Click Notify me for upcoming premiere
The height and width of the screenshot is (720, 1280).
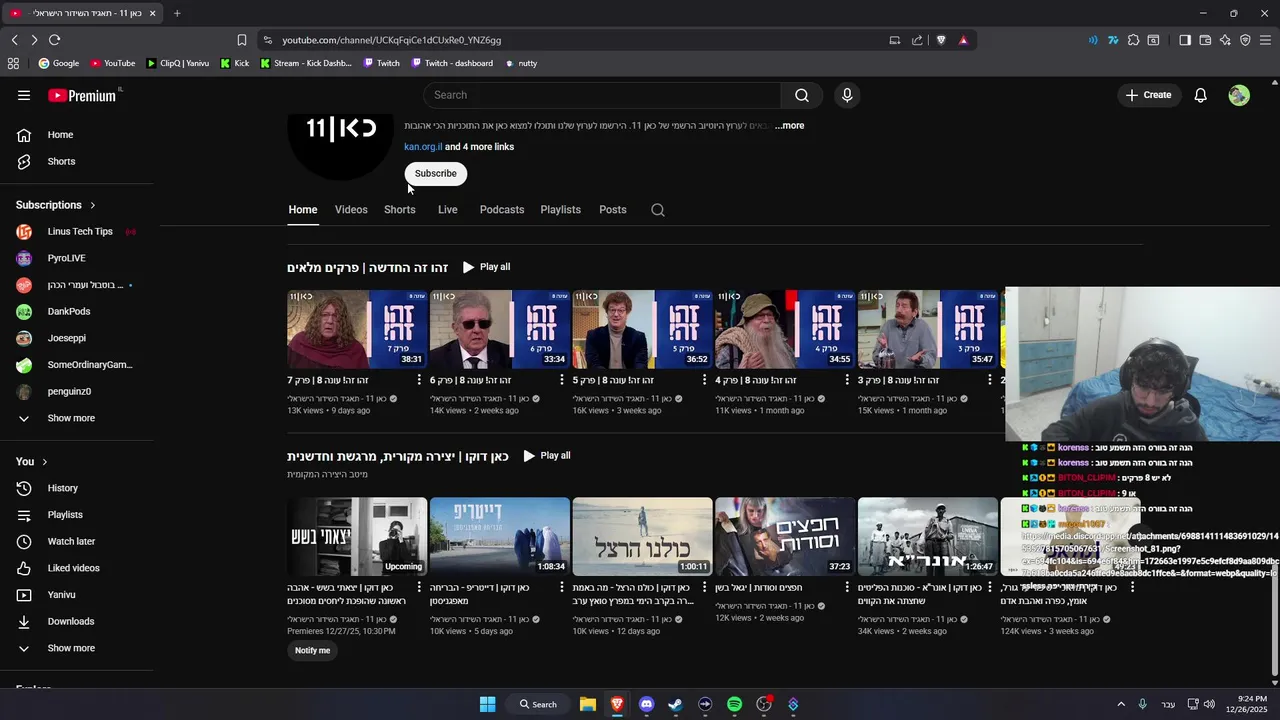click(312, 651)
